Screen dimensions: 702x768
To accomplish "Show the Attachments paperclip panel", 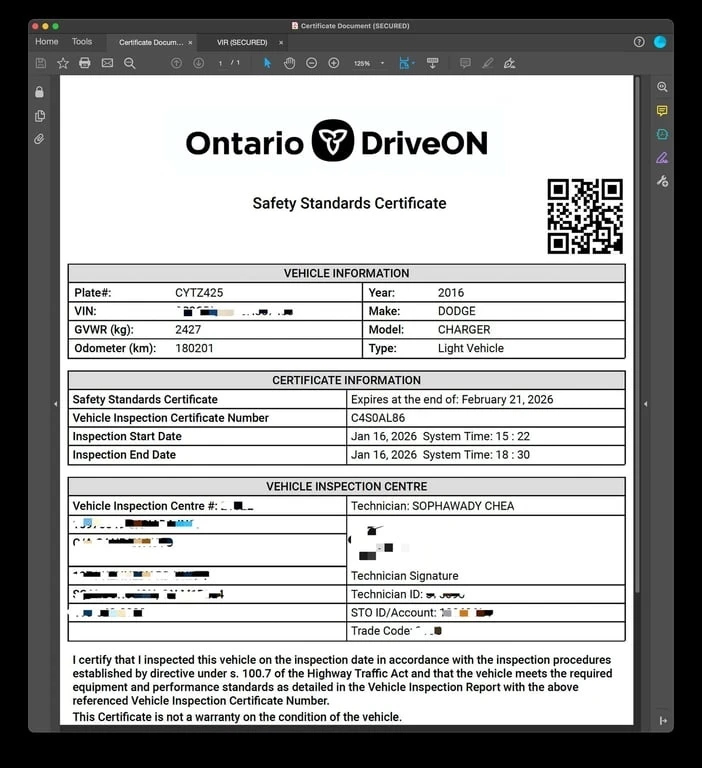I will point(39,139).
